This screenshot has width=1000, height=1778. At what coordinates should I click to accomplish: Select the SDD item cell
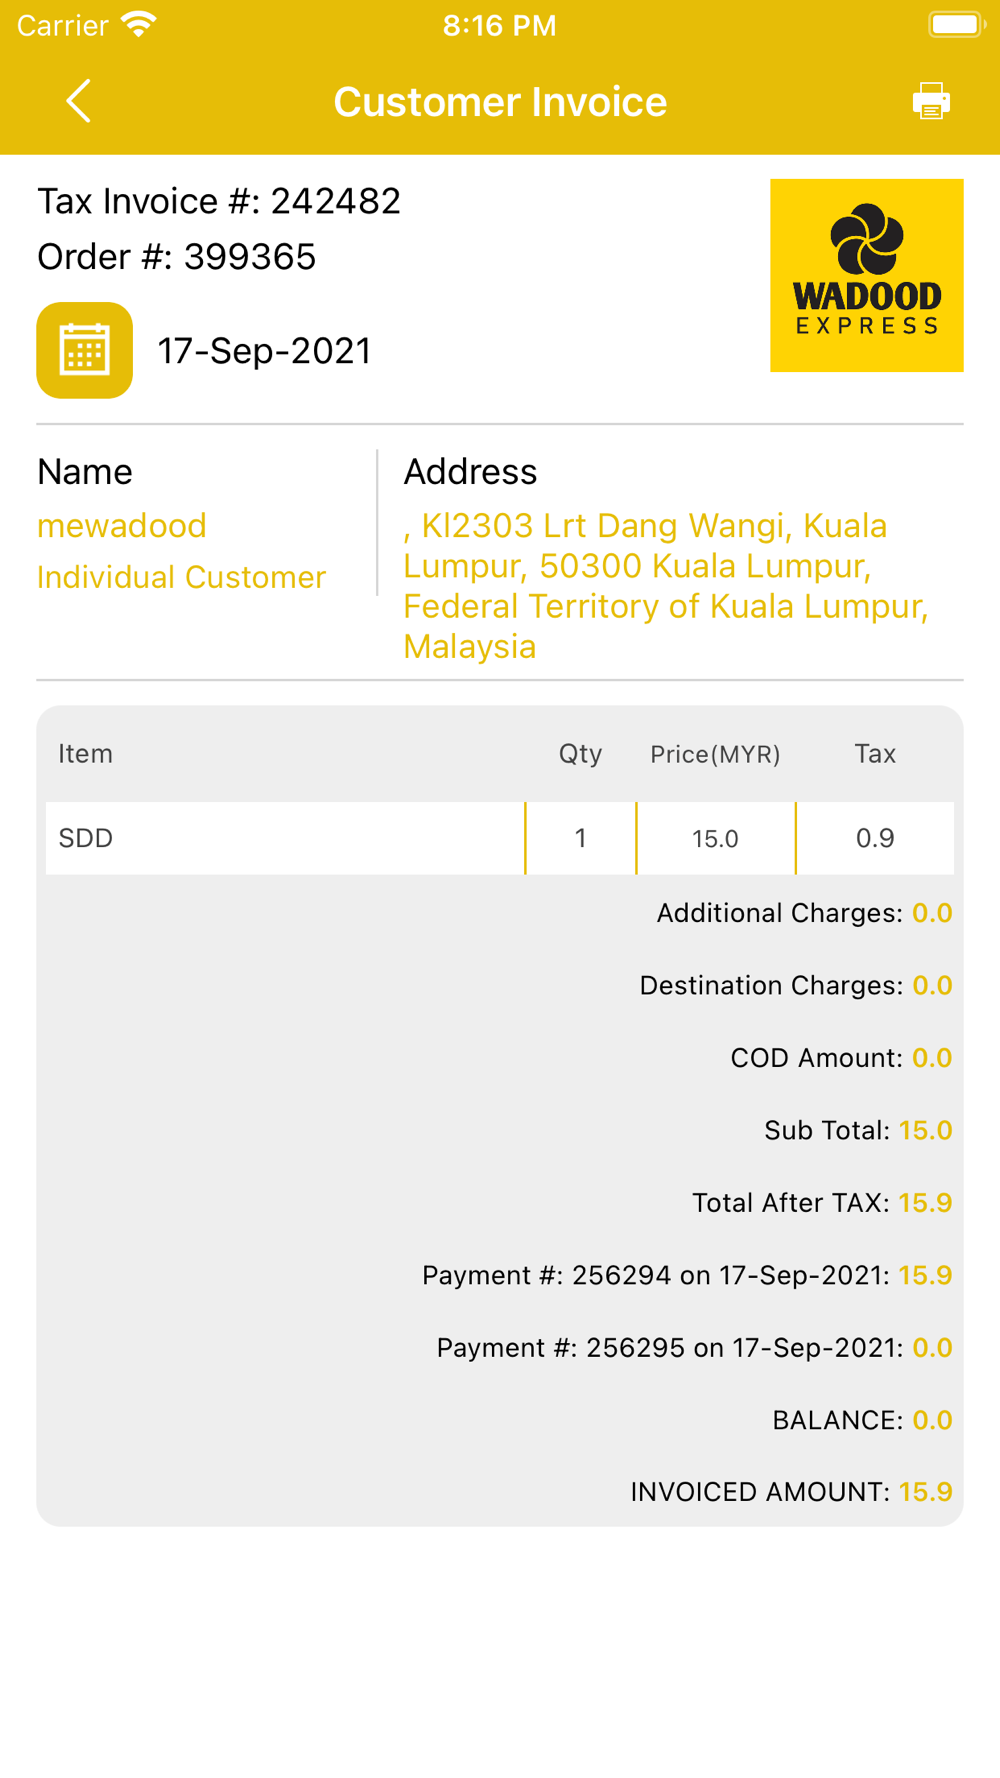(x=285, y=838)
